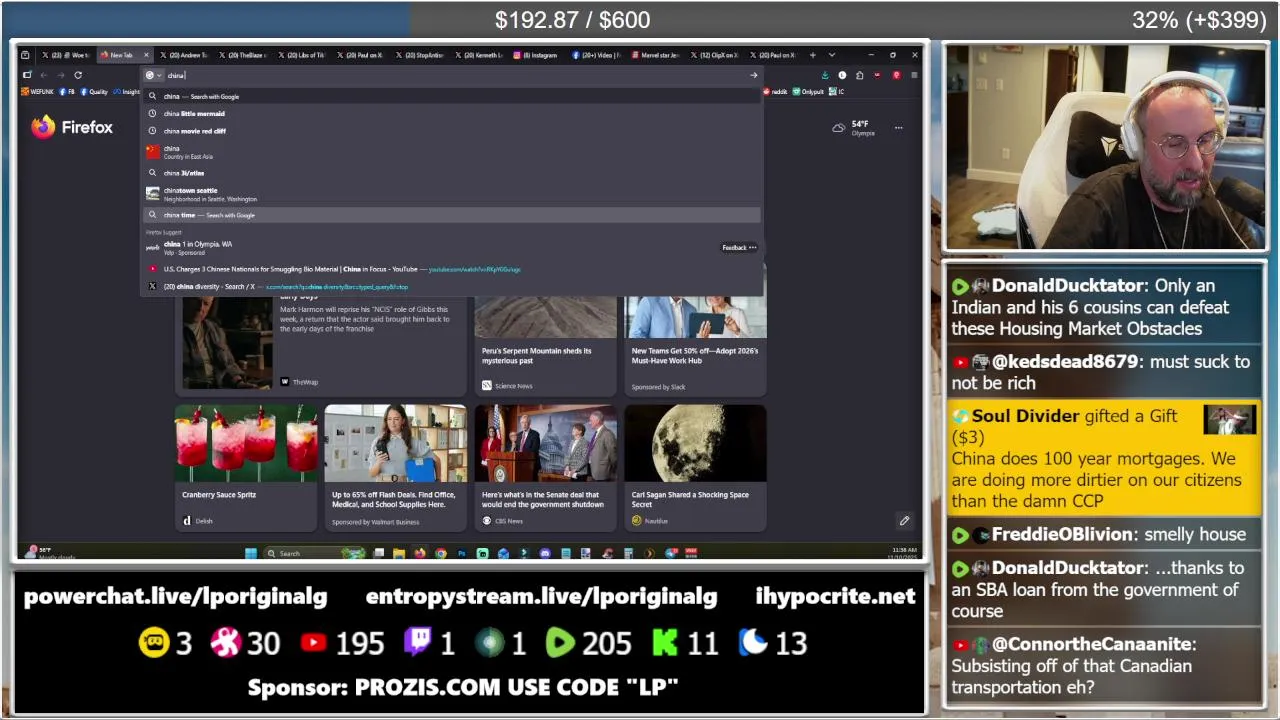Image resolution: width=1280 pixels, height=720 pixels.
Task: Click the downloads toolbar icon
Action: click(825, 75)
